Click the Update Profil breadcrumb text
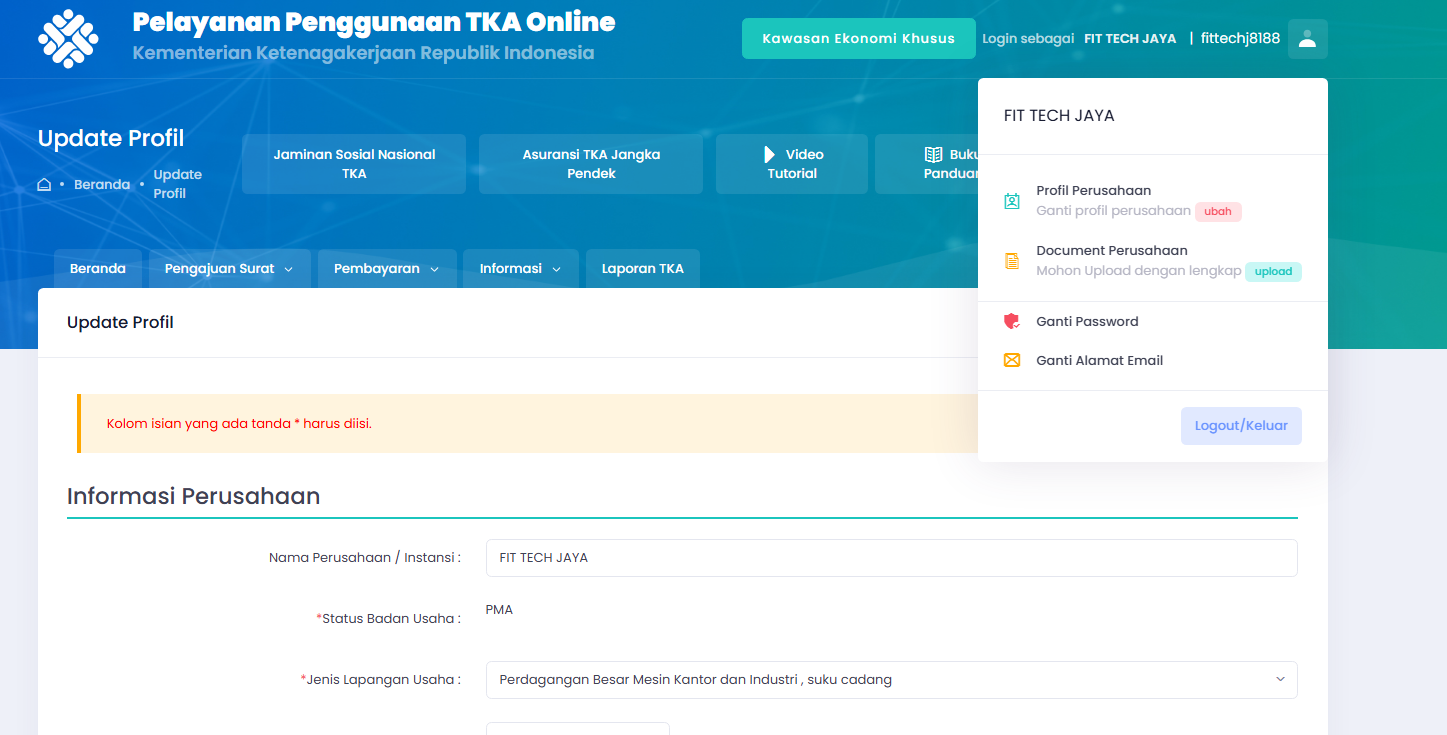The image size is (1447, 735). (x=177, y=184)
